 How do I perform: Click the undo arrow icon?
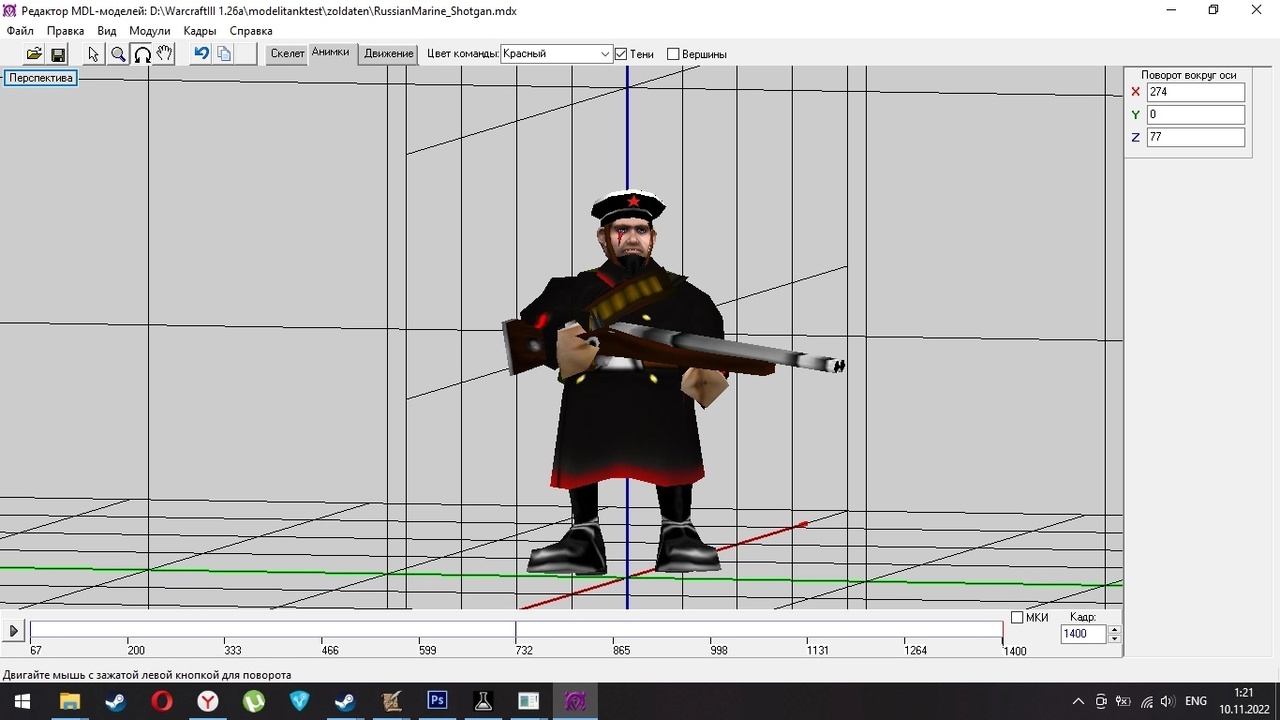click(201, 54)
